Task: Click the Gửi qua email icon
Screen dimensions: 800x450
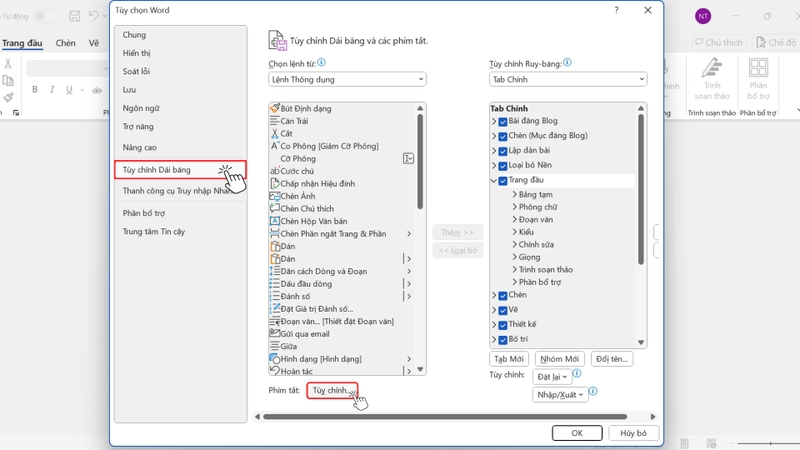Action: point(274,334)
